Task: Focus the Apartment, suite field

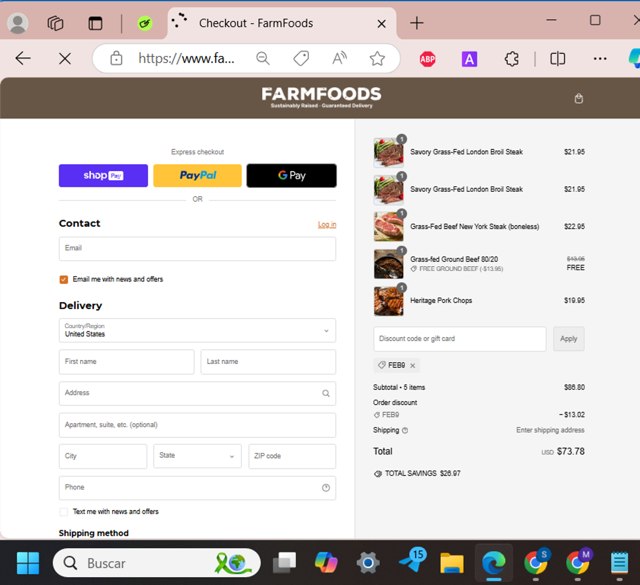Action: 198,425
